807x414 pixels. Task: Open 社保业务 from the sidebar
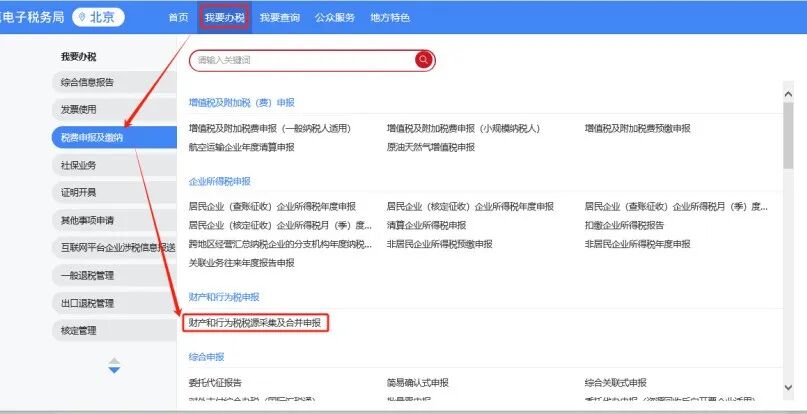pyautogui.click(x=79, y=165)
